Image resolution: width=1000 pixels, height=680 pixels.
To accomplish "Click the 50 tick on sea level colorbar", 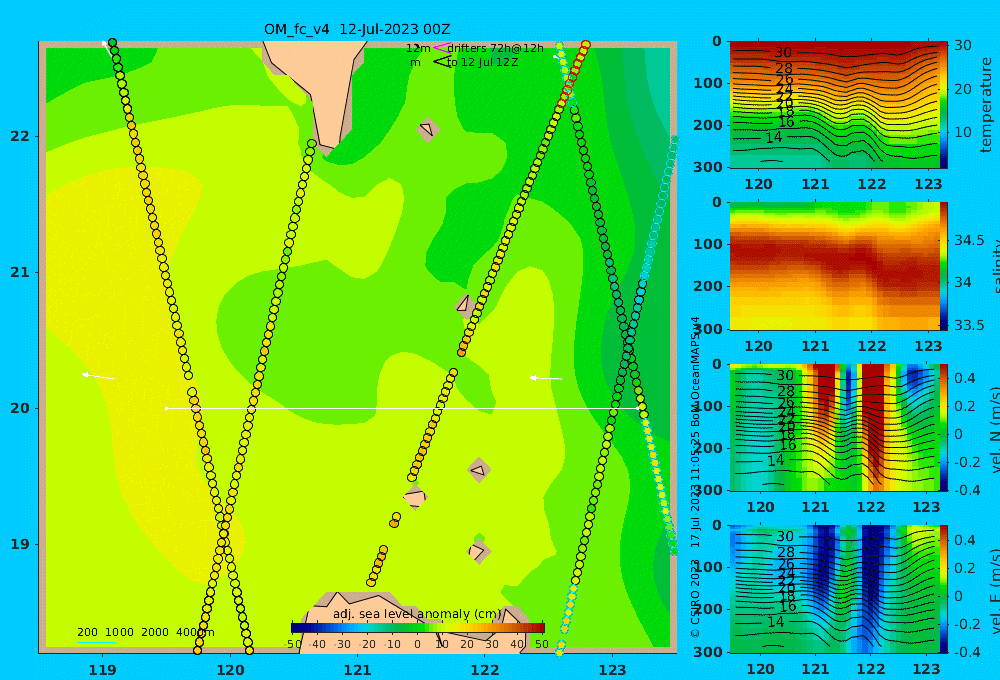I will (x=541, y=644).
